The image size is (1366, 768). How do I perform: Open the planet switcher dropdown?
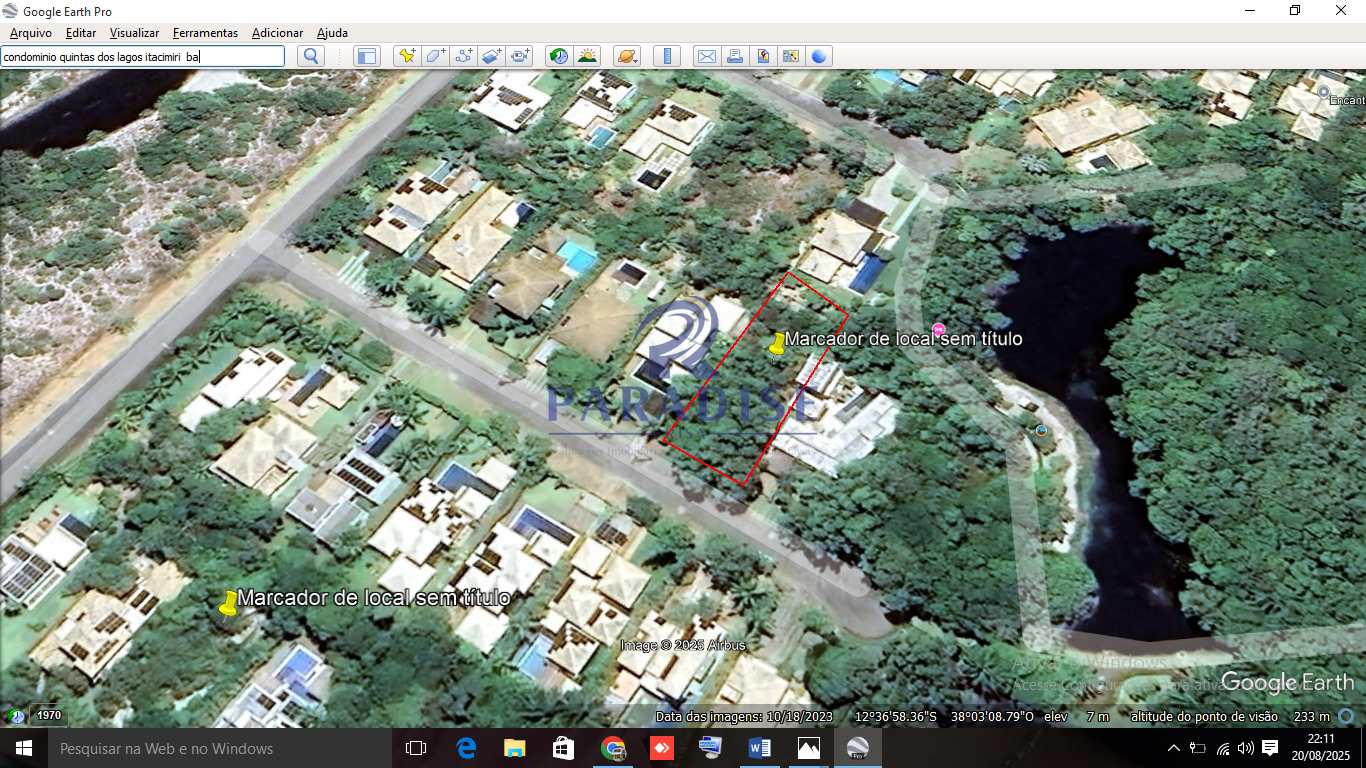point(627,56)
